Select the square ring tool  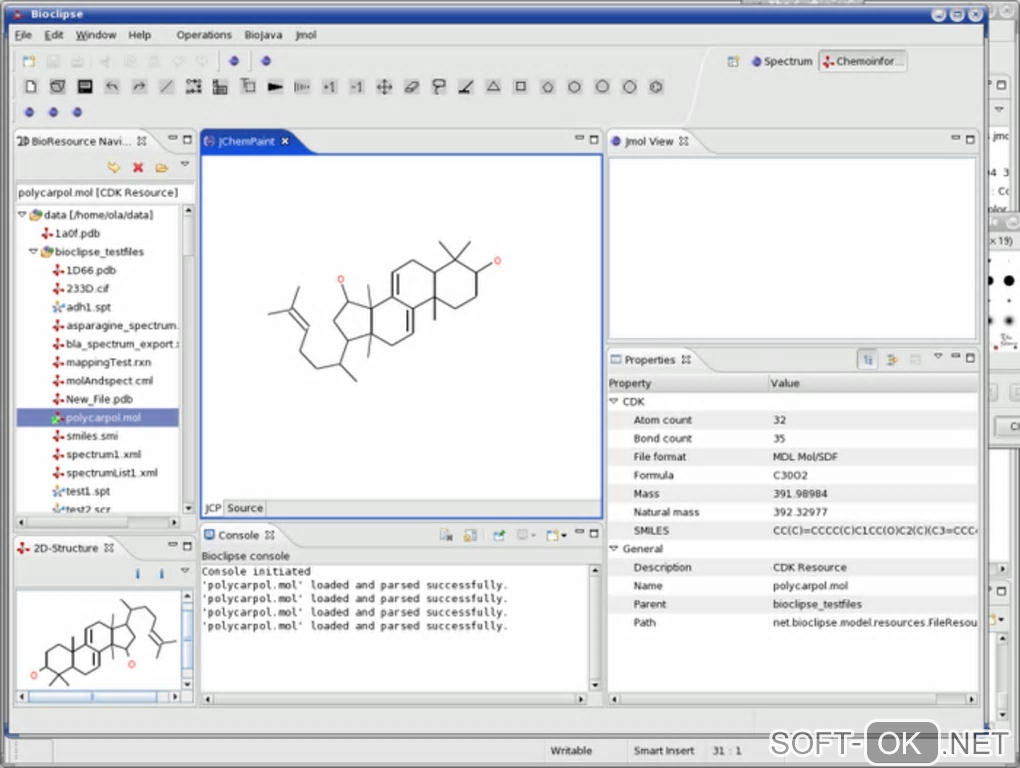[520, 86]
